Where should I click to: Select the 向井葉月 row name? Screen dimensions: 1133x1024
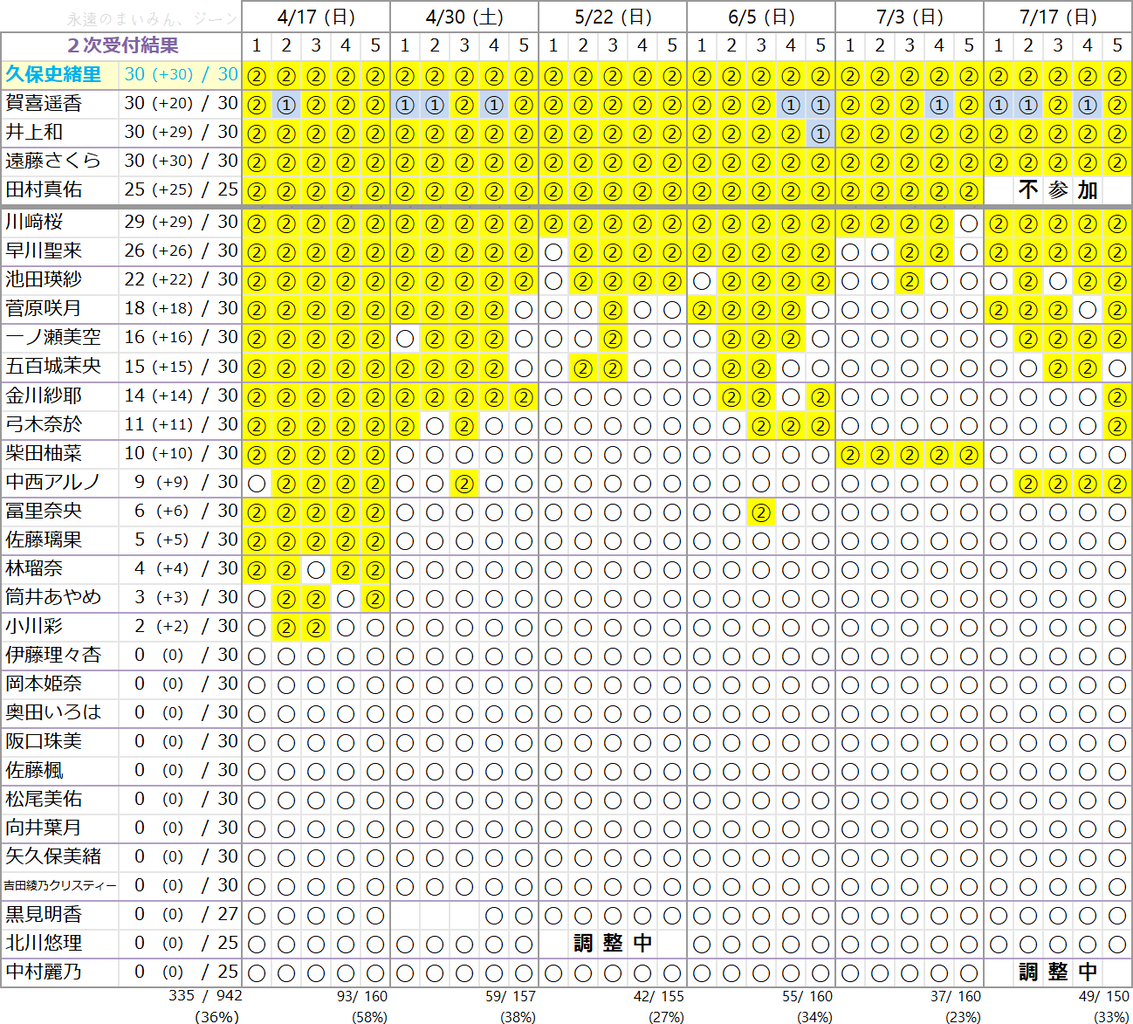click(x=44, y=829)
